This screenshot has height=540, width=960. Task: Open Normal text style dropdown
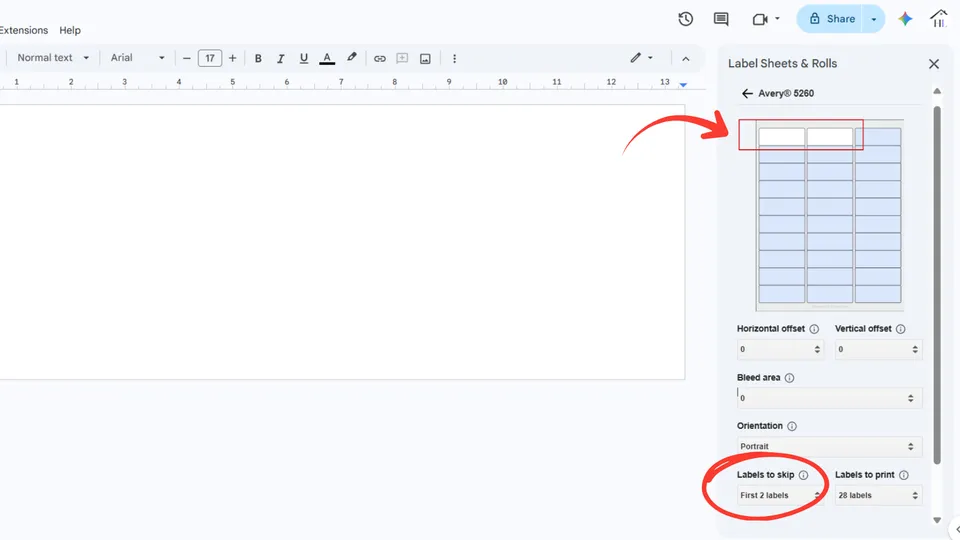pyautogui.click(x=53, y=58)
